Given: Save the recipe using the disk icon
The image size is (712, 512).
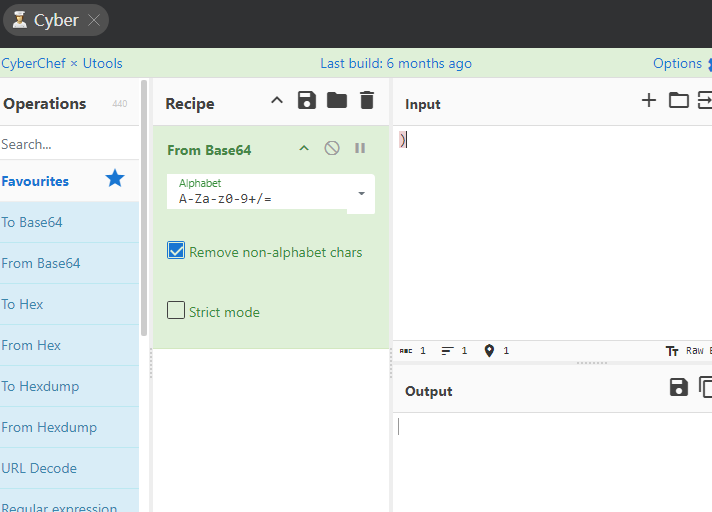Looking at the screenshot, I should click(x=307, y=100).
